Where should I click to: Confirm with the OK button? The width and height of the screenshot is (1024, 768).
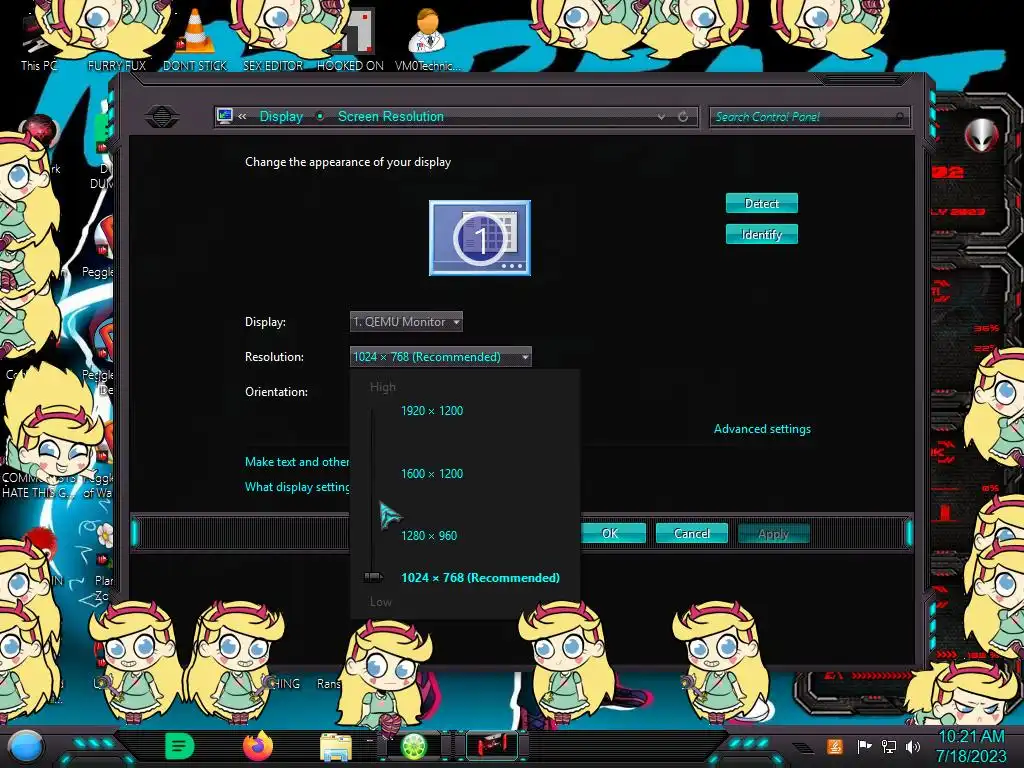(610, 534)
